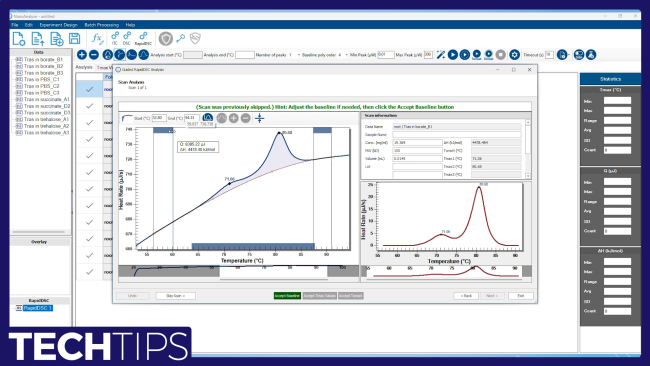Click the round blue plus icon in the main toolbar

(x=82, y=54)
